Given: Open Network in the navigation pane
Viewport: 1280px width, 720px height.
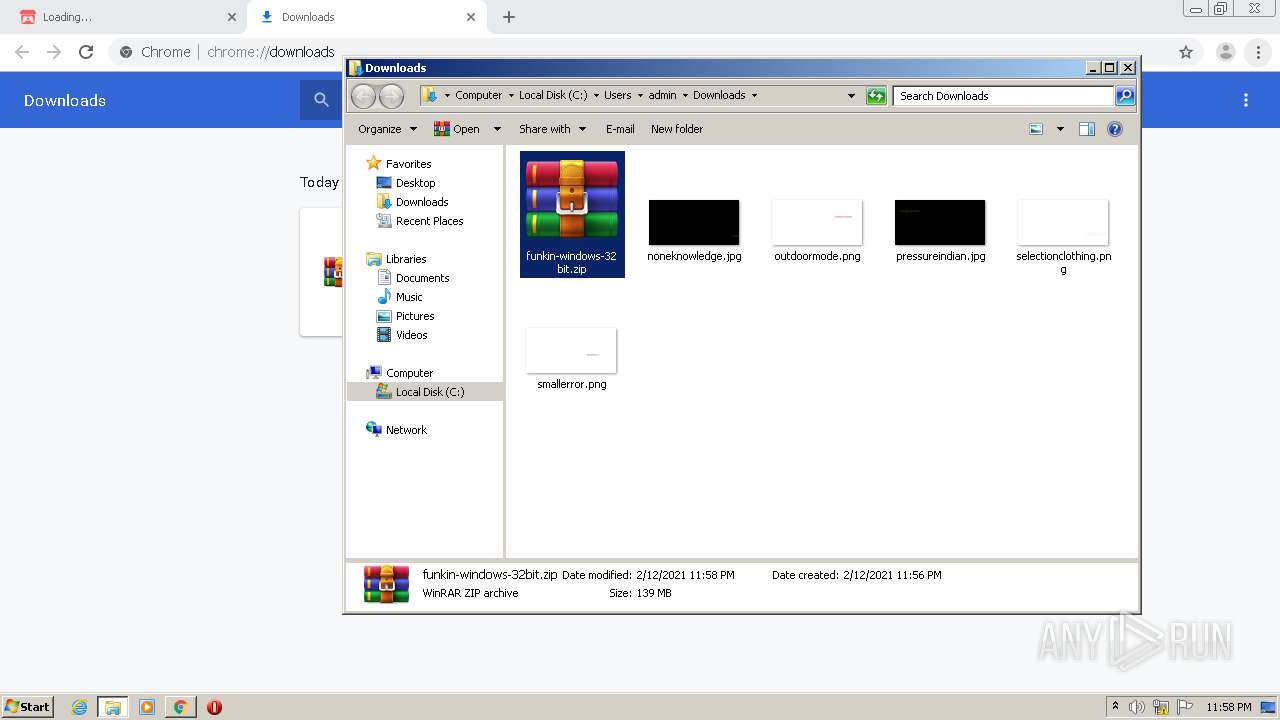Looking at the screenshot, I should click(x=406, y=430).
